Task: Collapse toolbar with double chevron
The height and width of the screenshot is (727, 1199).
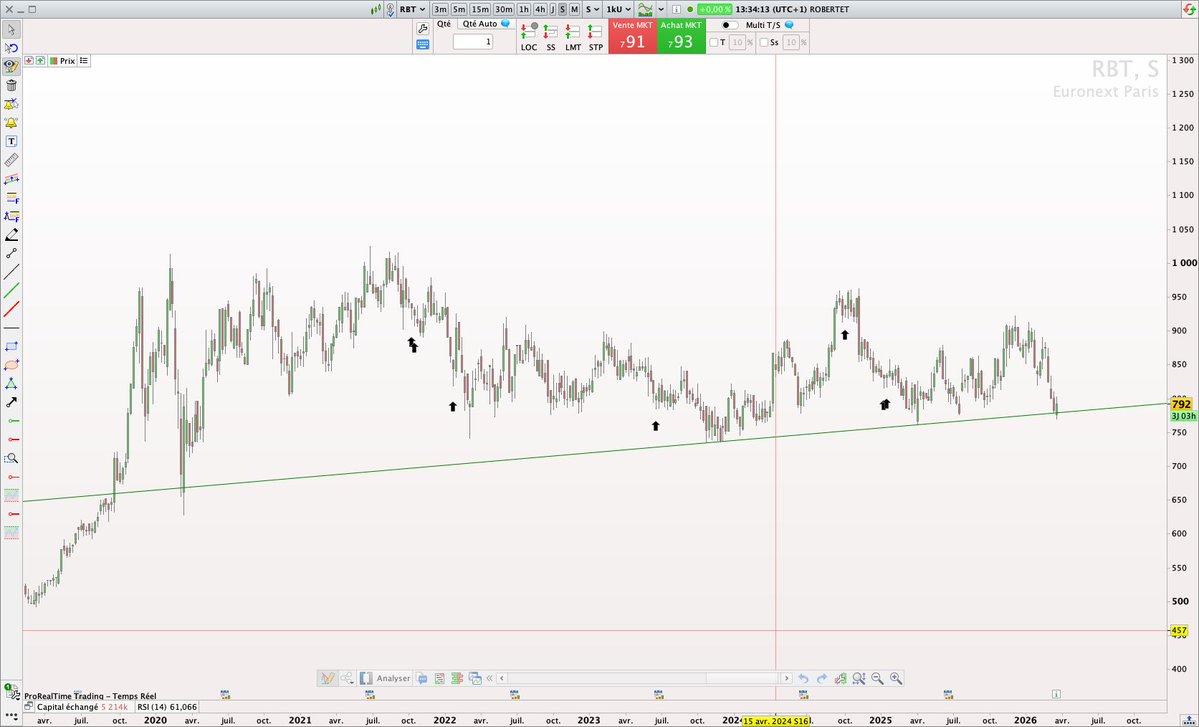Action: 489,678
